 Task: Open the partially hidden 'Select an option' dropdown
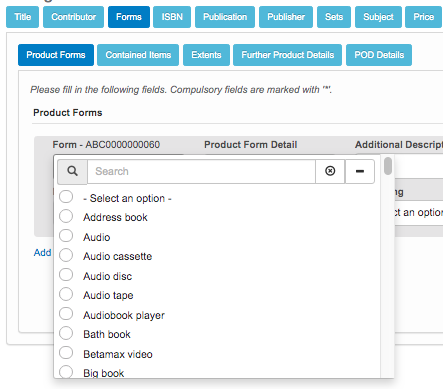pyautogui.click(x=419, y=212)
